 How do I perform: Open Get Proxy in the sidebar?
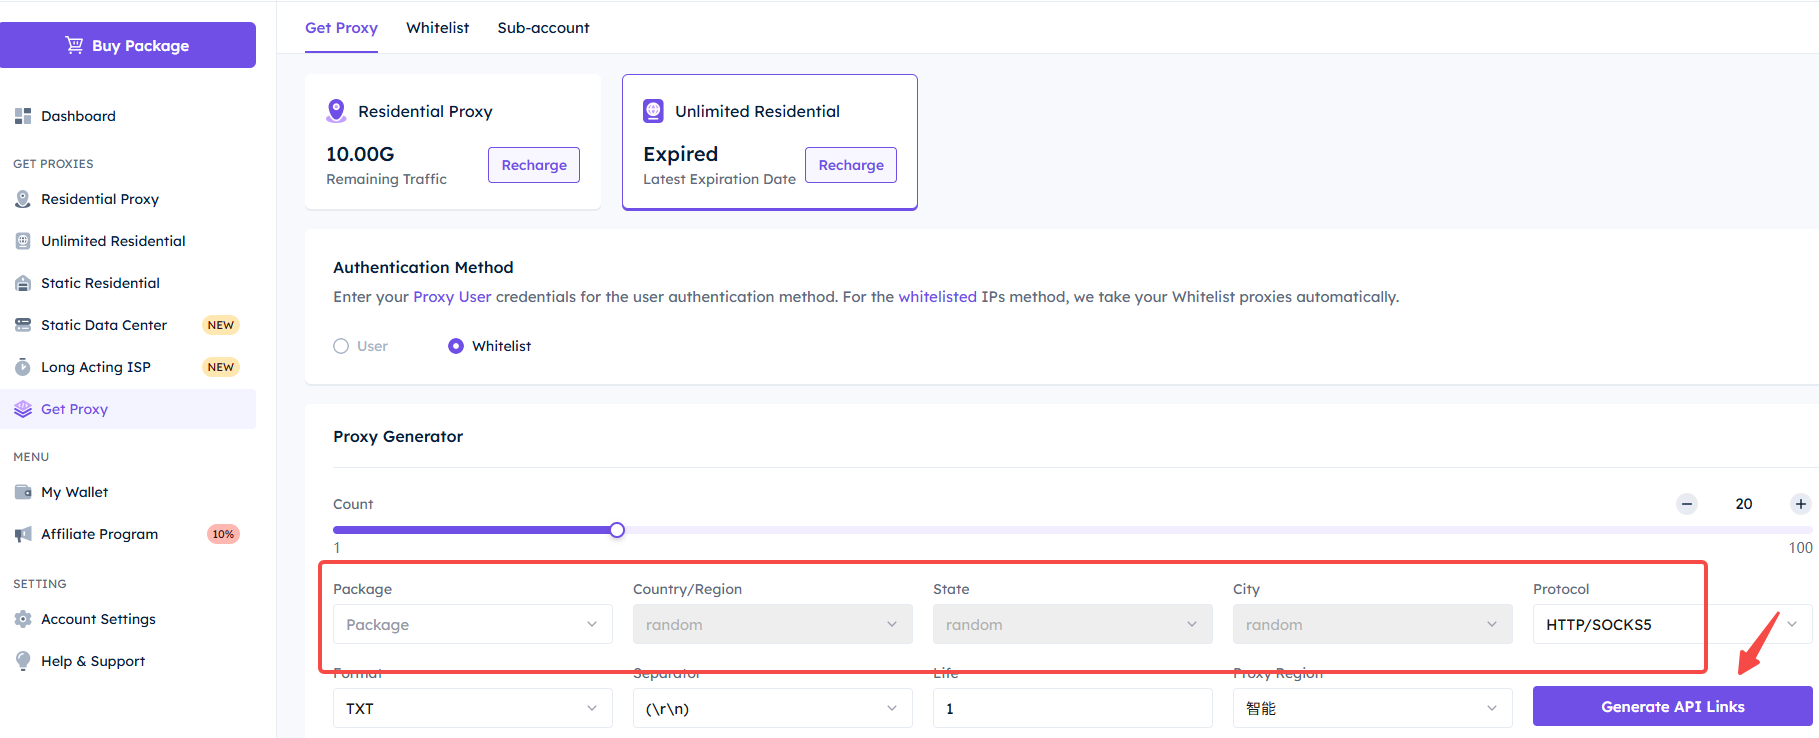[128, 409]
